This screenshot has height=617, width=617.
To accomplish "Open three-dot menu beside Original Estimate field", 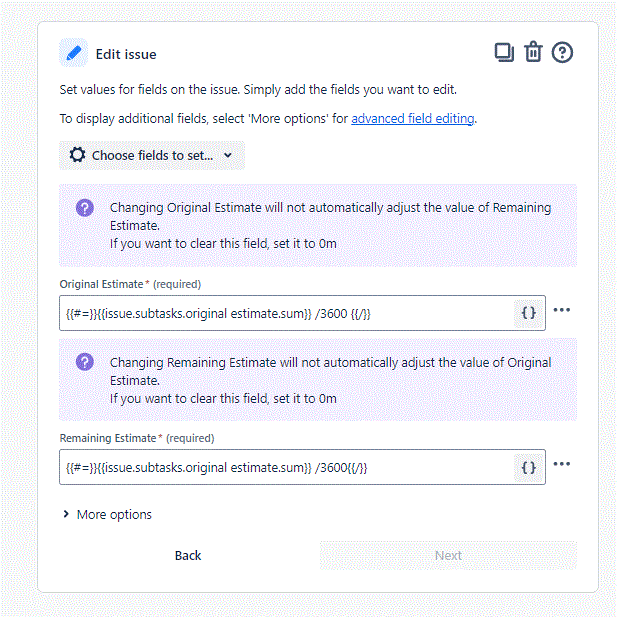I will (x=562, y=310).
